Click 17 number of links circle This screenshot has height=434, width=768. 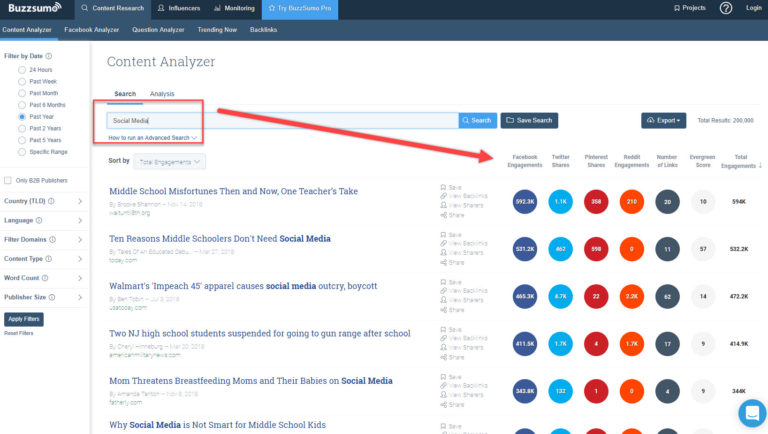667,344
